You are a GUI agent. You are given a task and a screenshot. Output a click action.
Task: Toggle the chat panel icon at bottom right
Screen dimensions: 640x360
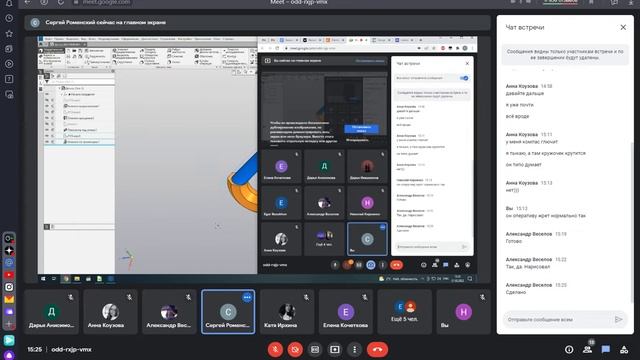coord(606,349)
